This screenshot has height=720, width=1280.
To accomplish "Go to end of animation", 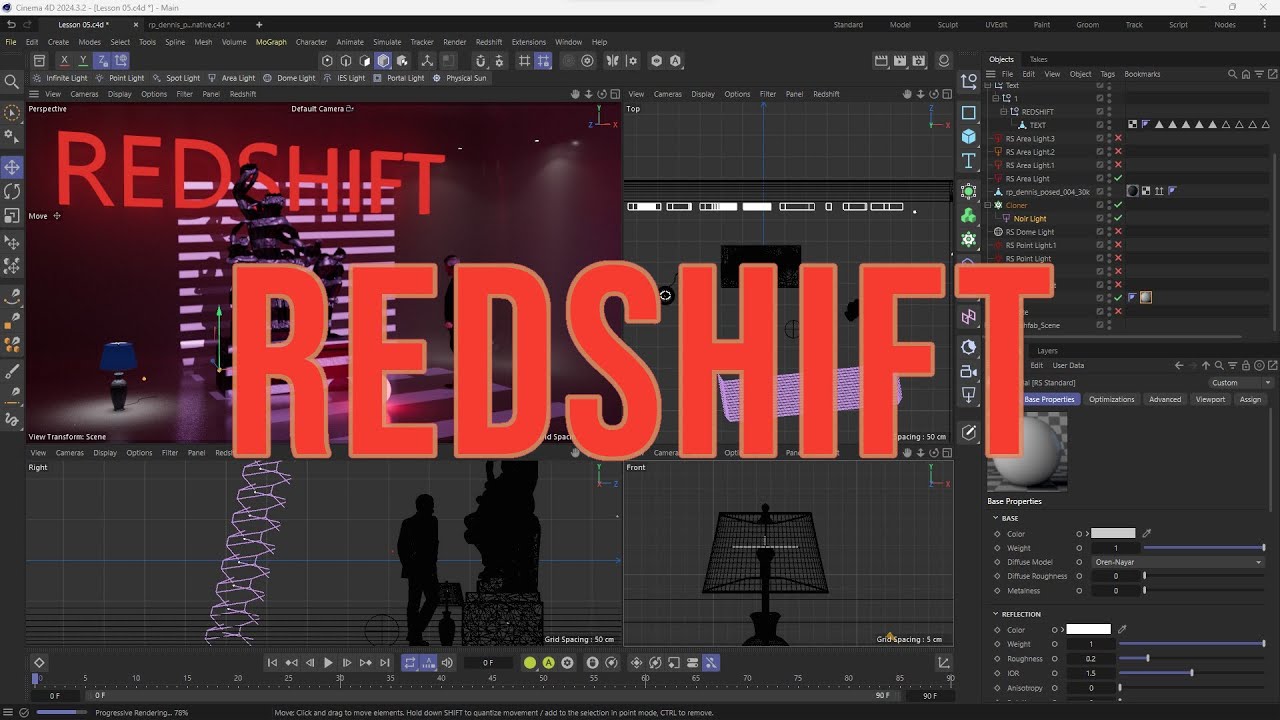I will tap(385, 662).
